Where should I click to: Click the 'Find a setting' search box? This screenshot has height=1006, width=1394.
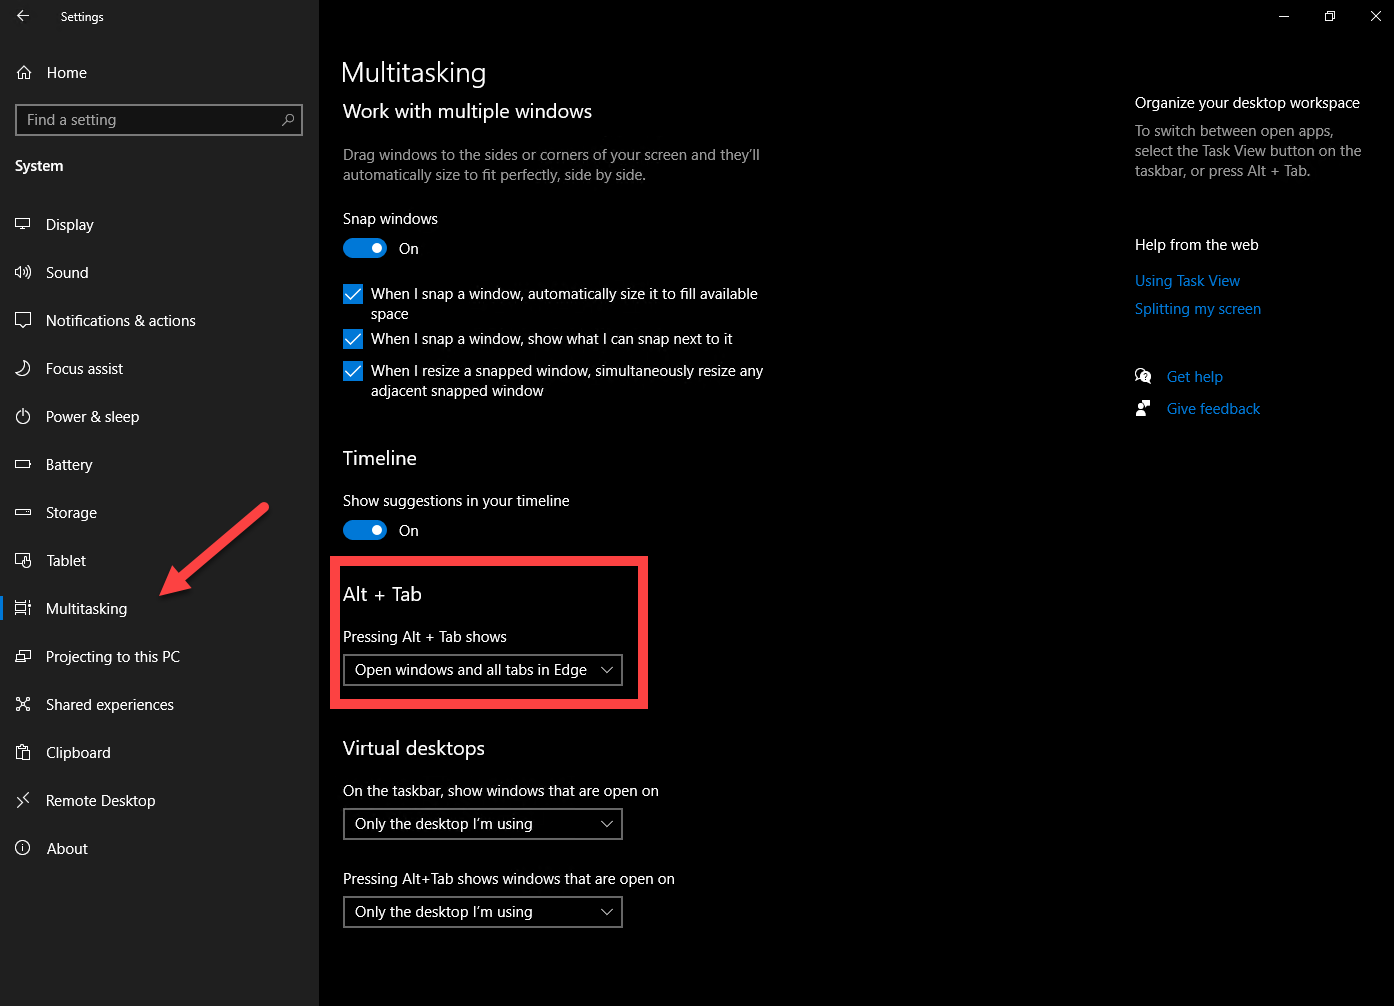pos(150,120)
